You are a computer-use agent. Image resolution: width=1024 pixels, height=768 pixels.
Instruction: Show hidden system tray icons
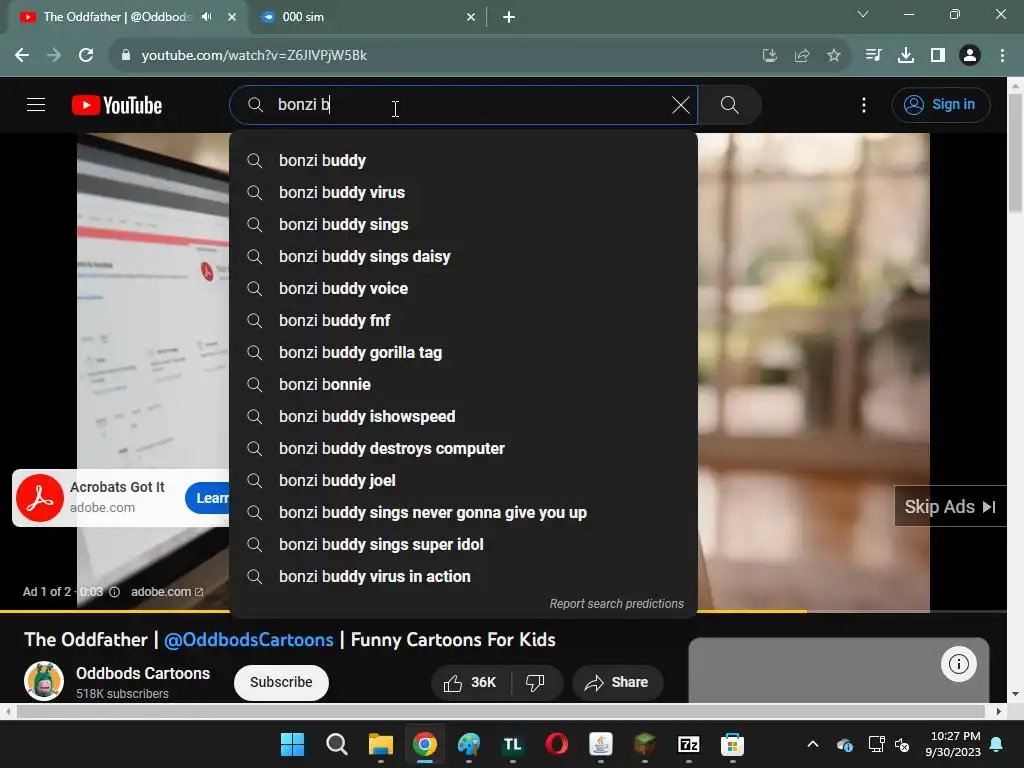812,744
